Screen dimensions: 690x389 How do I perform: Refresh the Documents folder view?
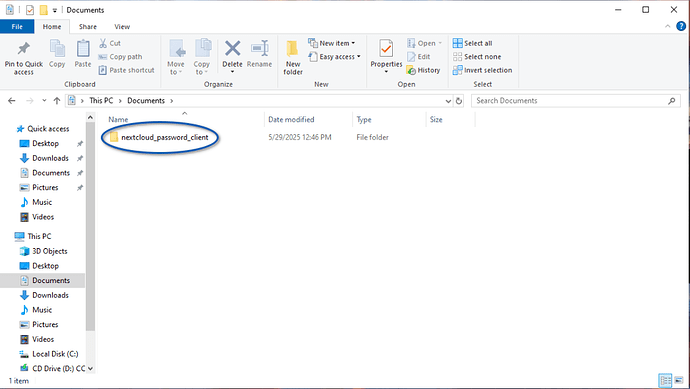(459, 101)
